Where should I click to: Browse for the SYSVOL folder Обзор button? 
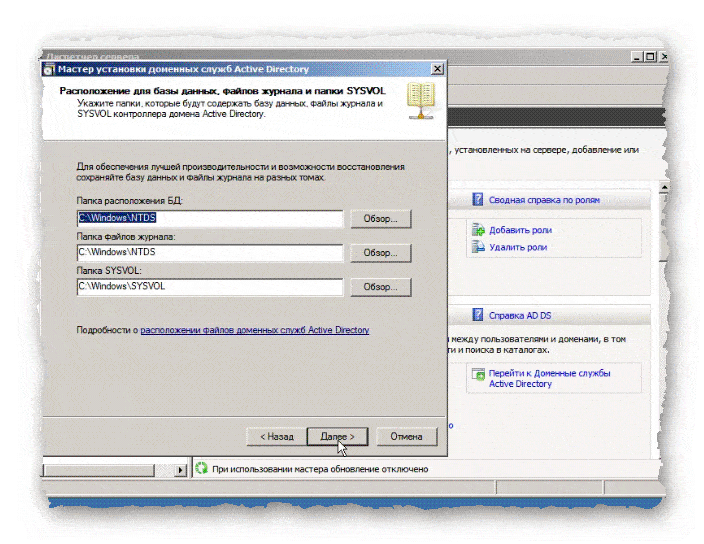coord(380,287)
